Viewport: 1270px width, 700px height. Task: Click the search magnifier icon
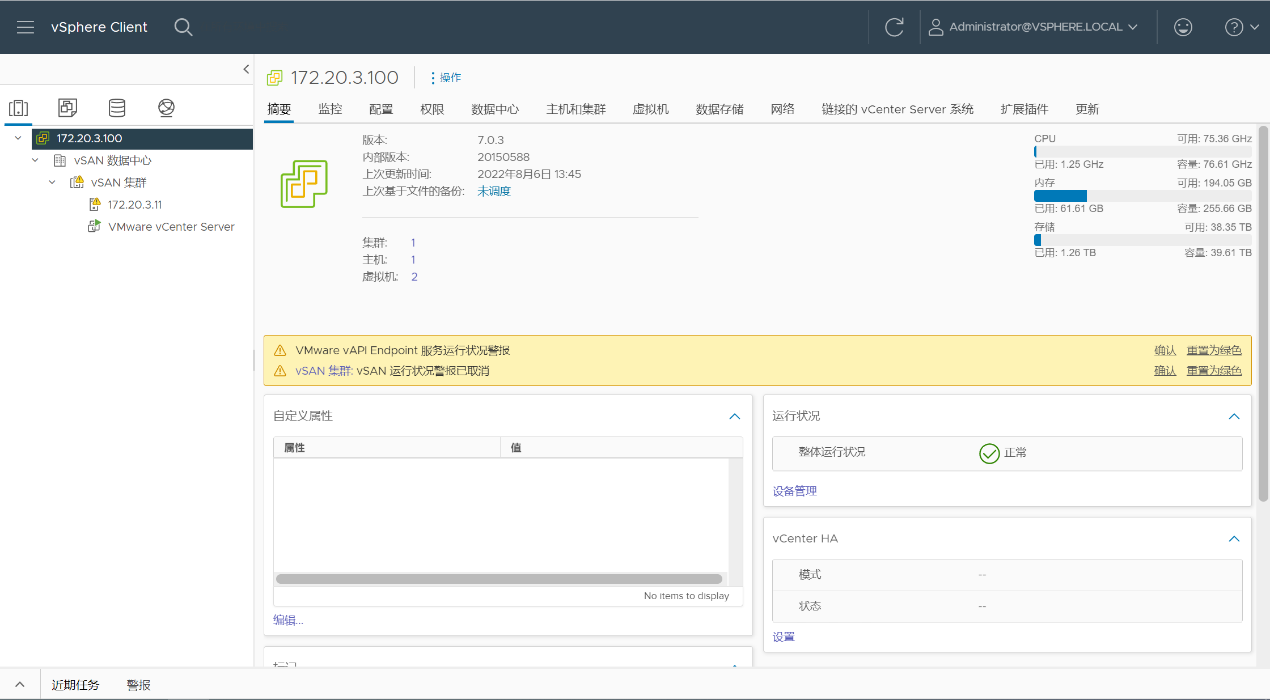[x=183, y=27]
